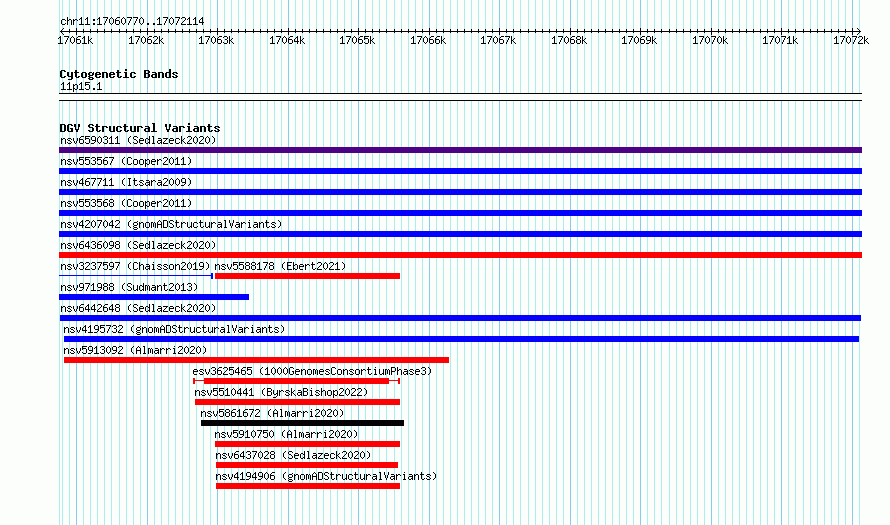Select the dark purple nsv6590311 variant bar
The width and height of the screenshot is (890, 525).
[460, 150]
